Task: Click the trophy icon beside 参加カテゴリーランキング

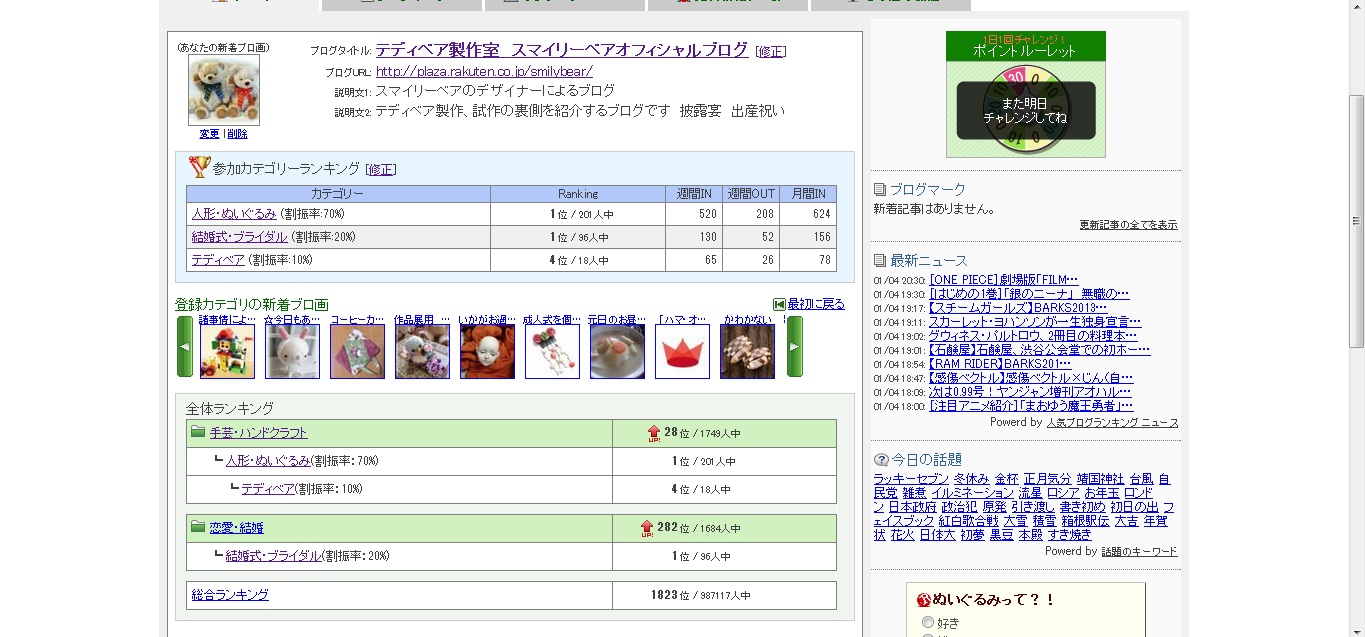Action: pos(199,167)
